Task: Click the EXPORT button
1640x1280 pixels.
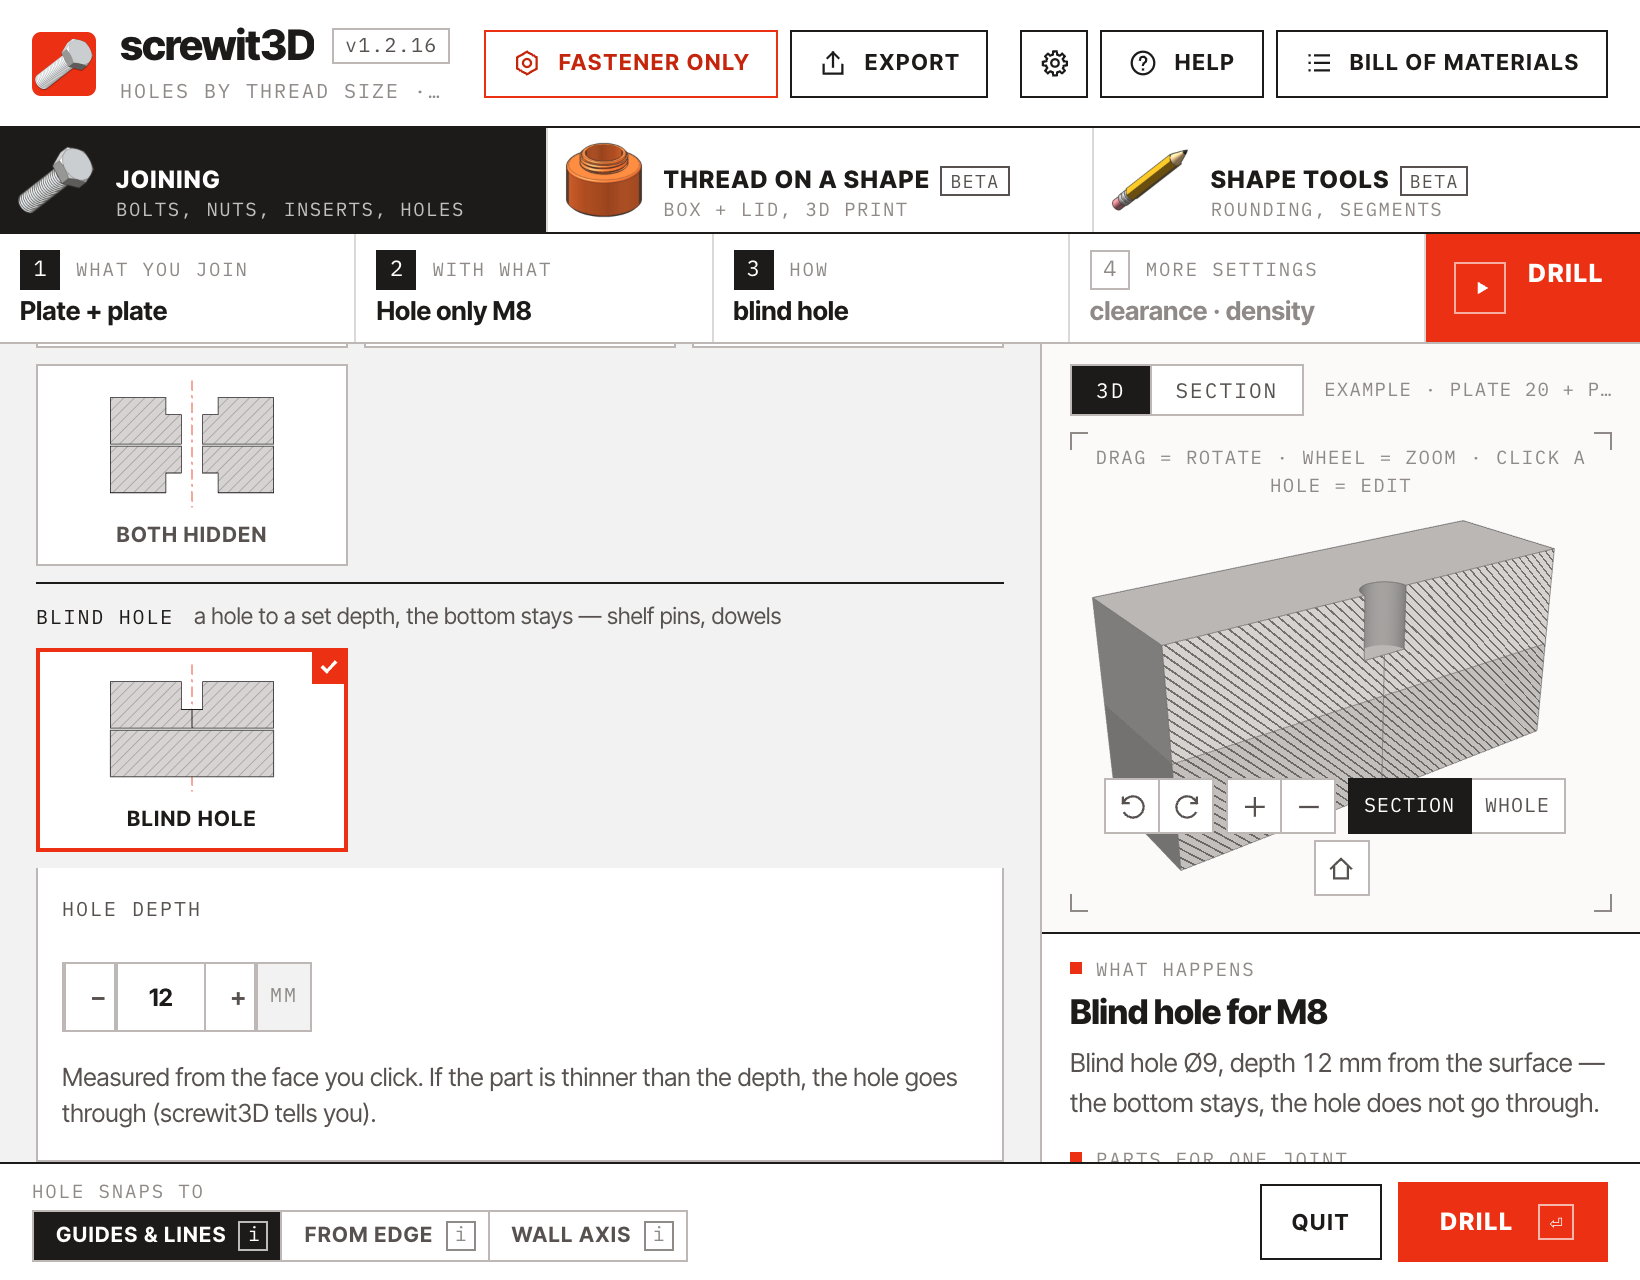Action: pos(889,64)
